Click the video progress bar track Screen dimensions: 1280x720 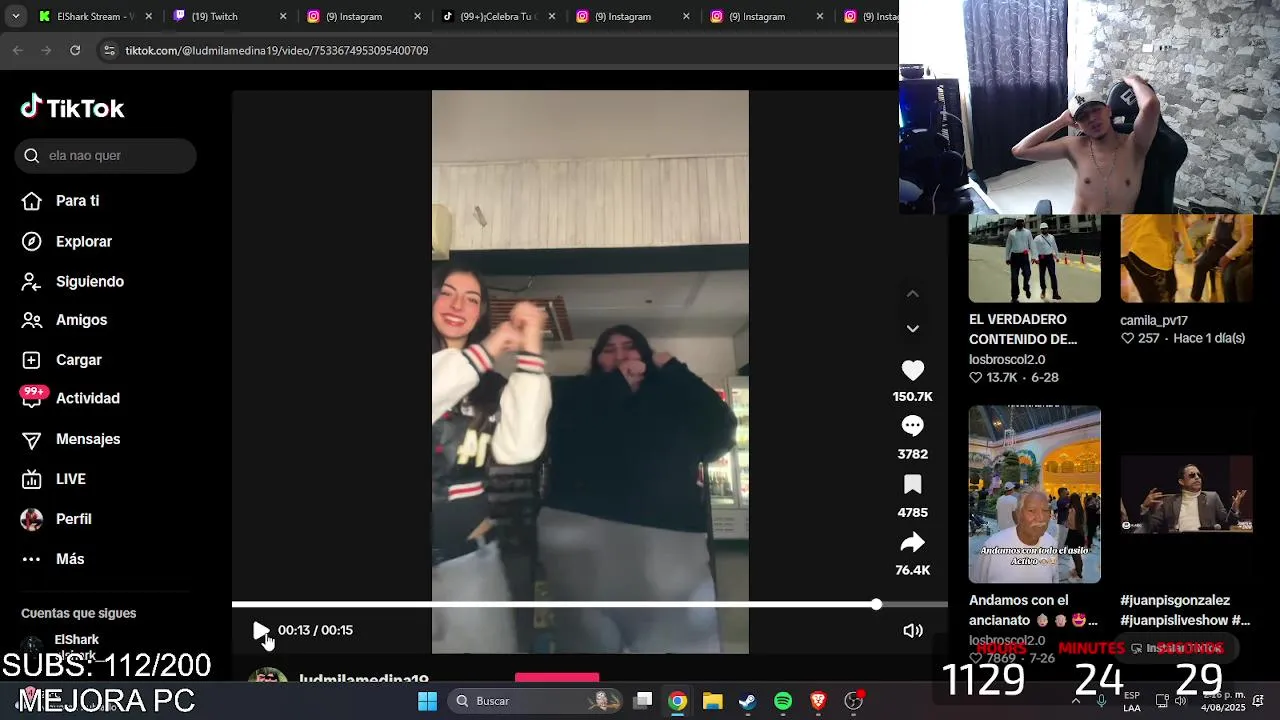(x=590, y=604)
